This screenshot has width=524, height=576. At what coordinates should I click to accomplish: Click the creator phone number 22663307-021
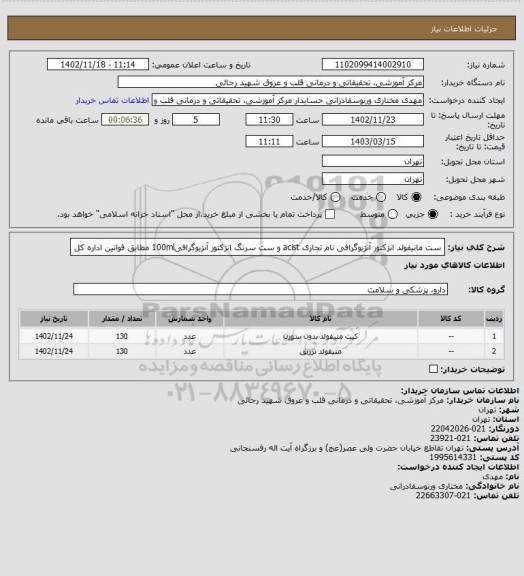click(443, 496)
